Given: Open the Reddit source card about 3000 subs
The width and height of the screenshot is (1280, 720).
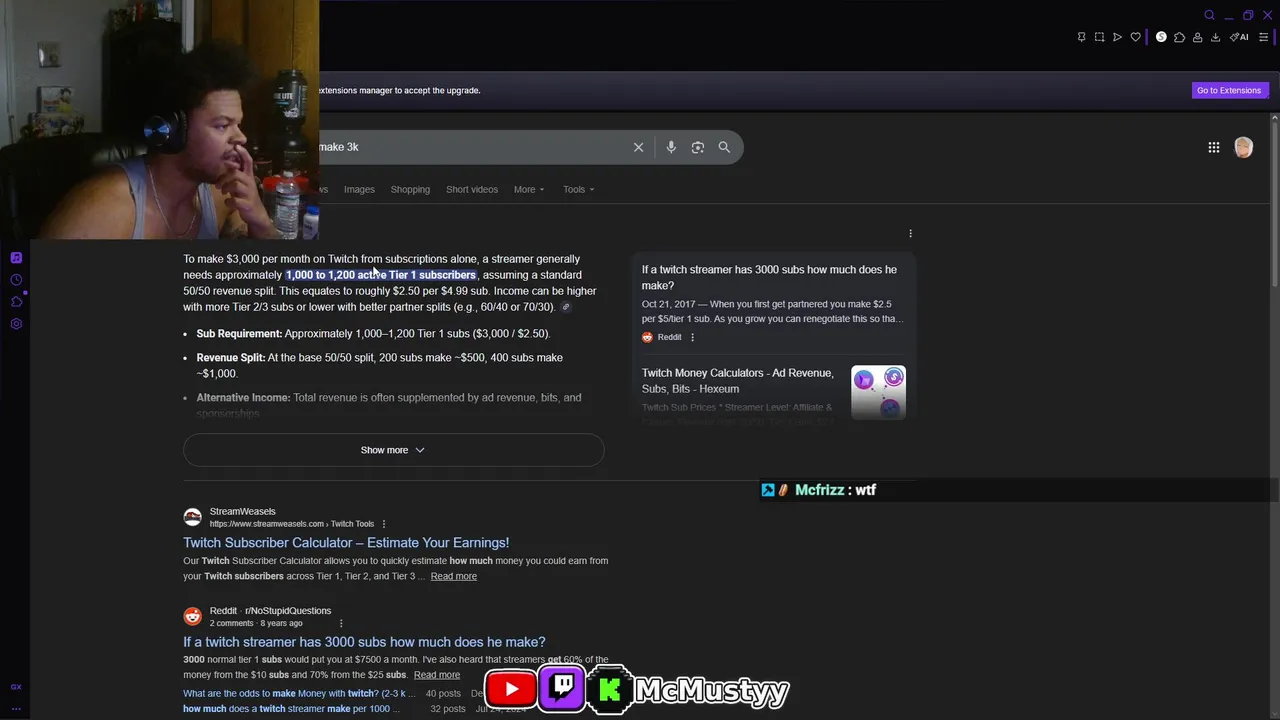Looking at the screenshot, I should pyautogui.click(x=773, y=302).
